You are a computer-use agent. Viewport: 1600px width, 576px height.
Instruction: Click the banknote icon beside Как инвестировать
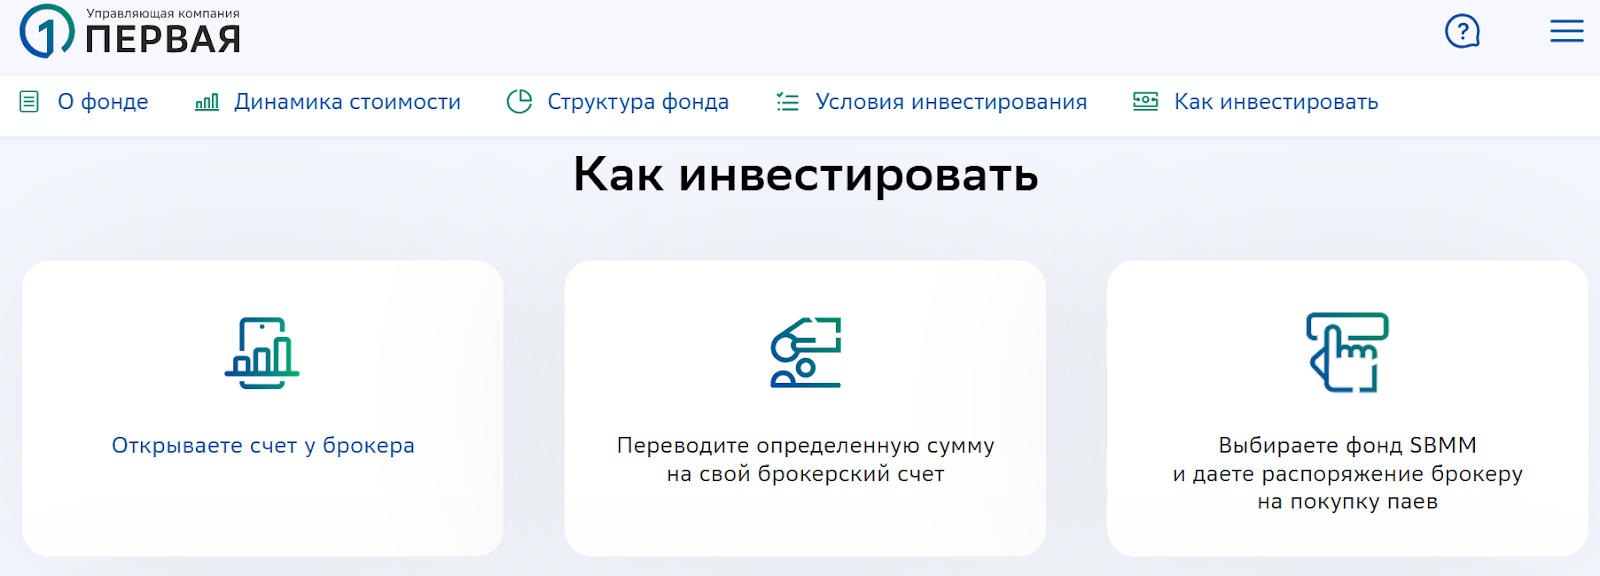click(1145, 101)
